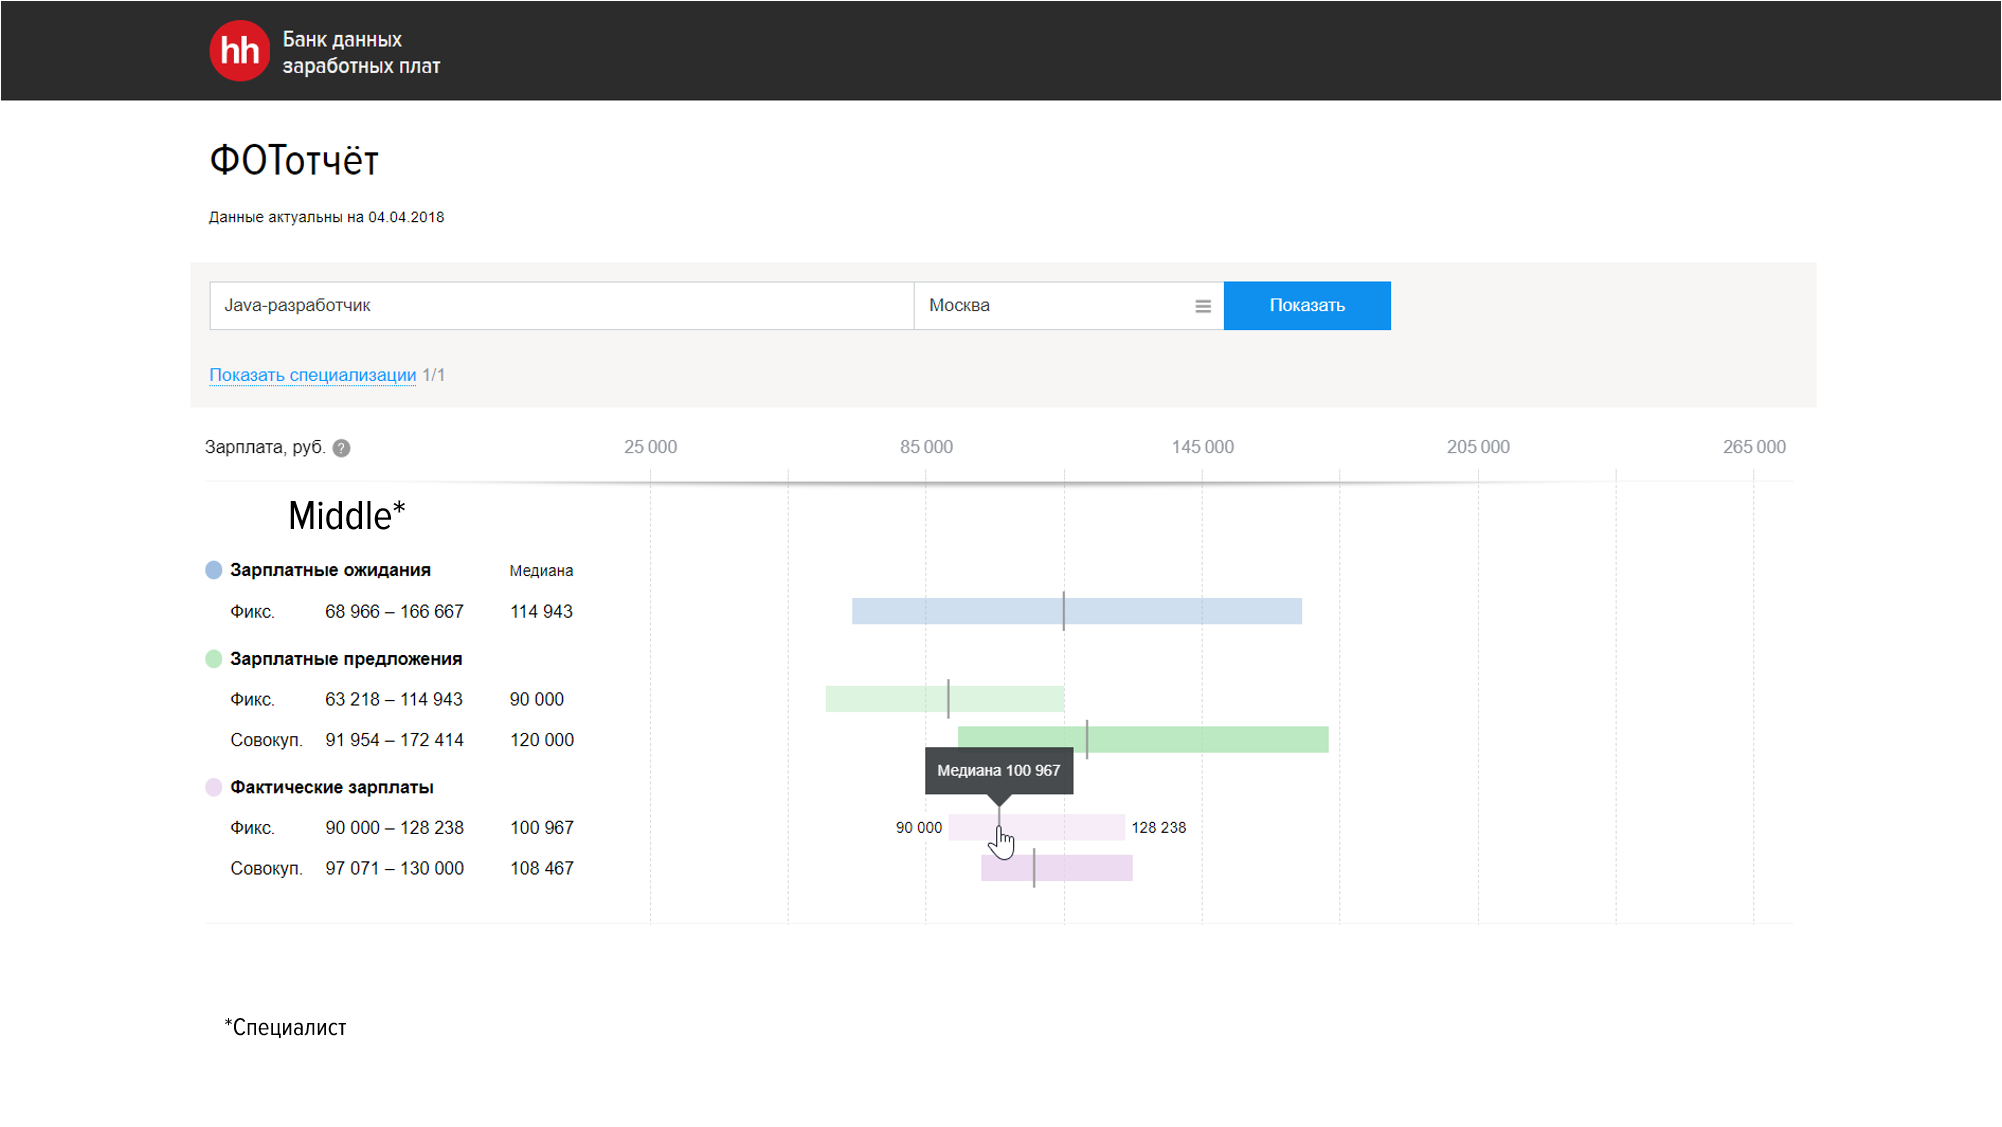Open salary help question mark icon
The width and height of the screenshot is (2002, 1127).
click(x=342, y=448)
